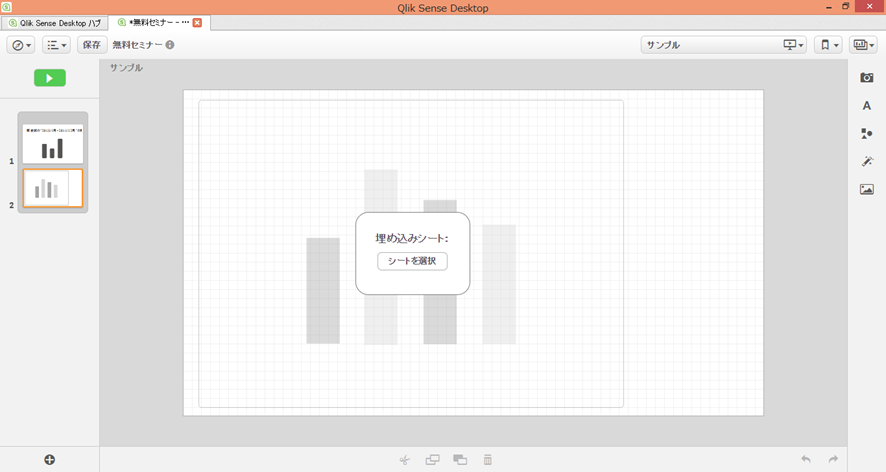
Task: Open the media library image icon
Action: 866,189
